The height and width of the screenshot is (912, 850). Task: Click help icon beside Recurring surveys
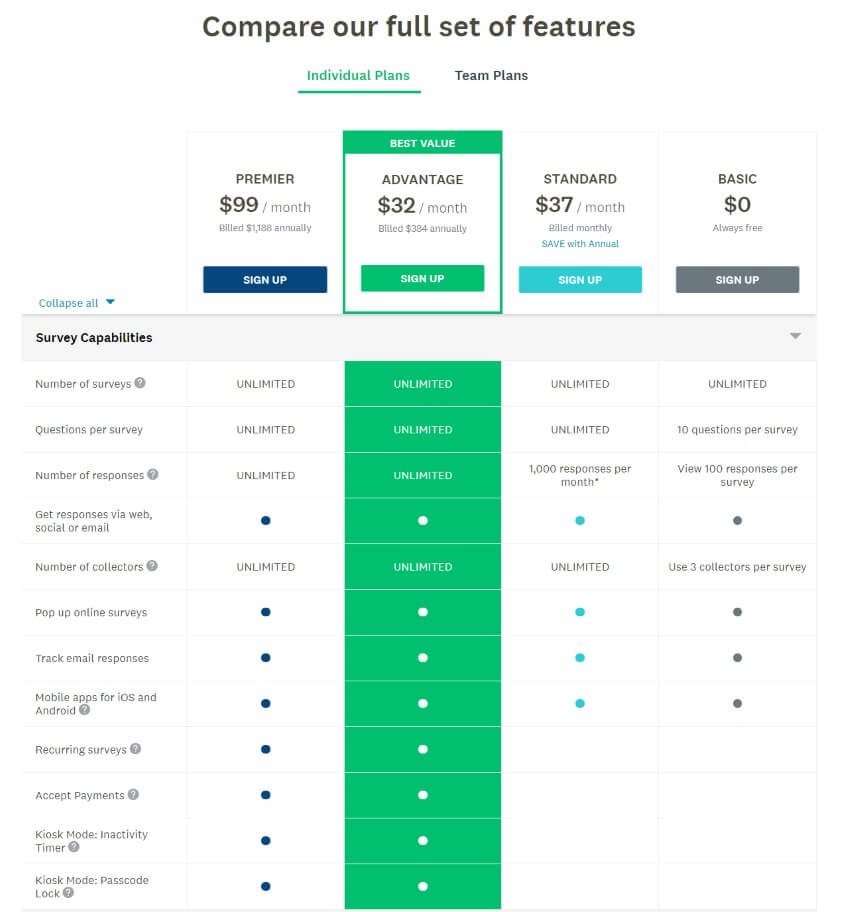[136, 749]
